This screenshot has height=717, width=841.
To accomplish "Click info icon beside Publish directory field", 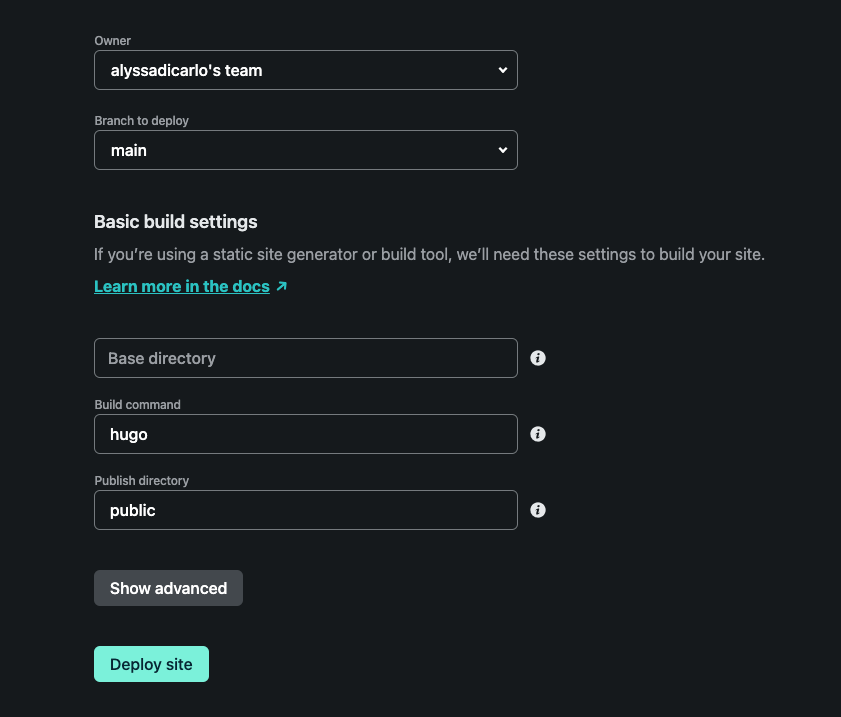I will click(x=538, y=510).
